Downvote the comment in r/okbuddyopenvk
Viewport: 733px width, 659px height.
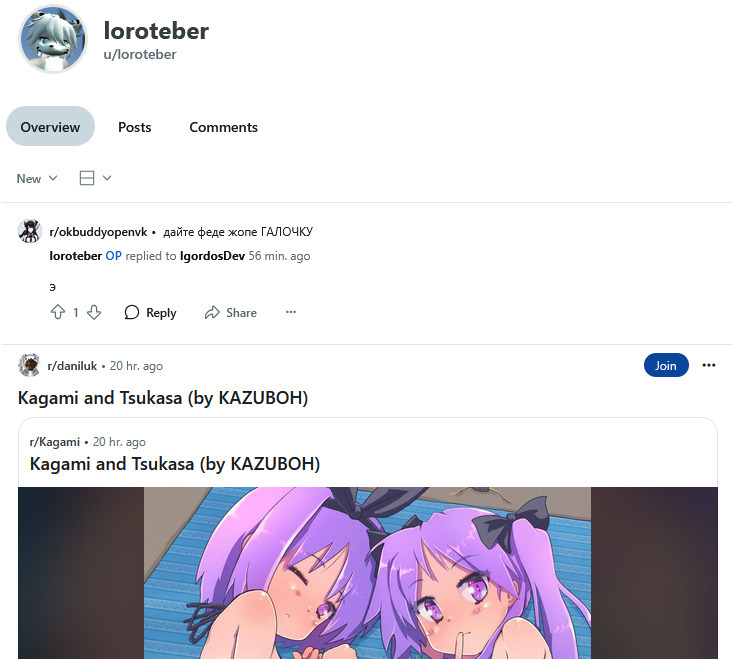click(x=94, y=312)
